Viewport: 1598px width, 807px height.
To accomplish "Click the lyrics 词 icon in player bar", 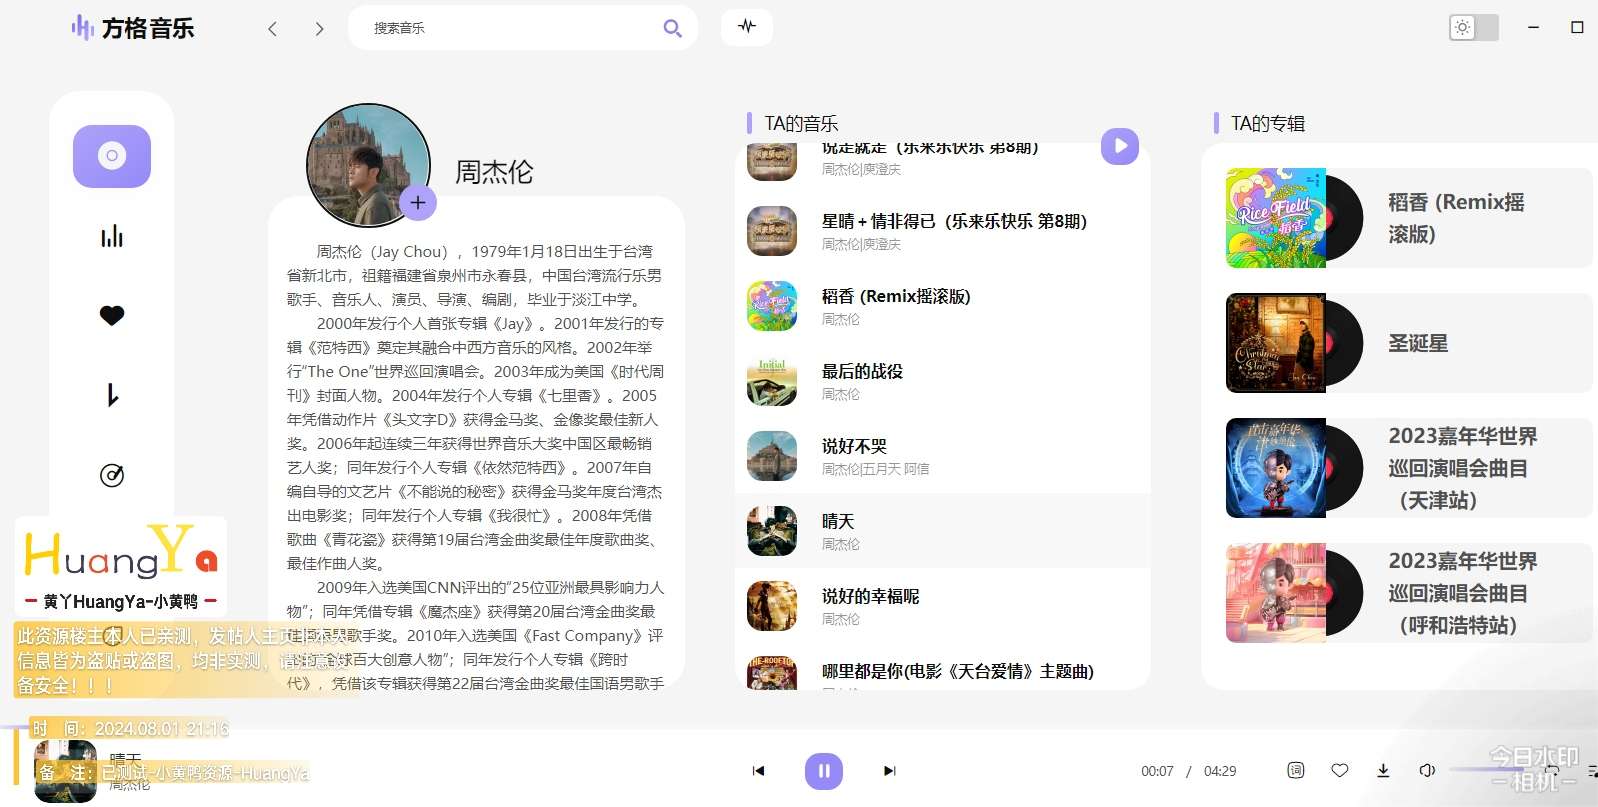I will click(x=1295, y=770).
